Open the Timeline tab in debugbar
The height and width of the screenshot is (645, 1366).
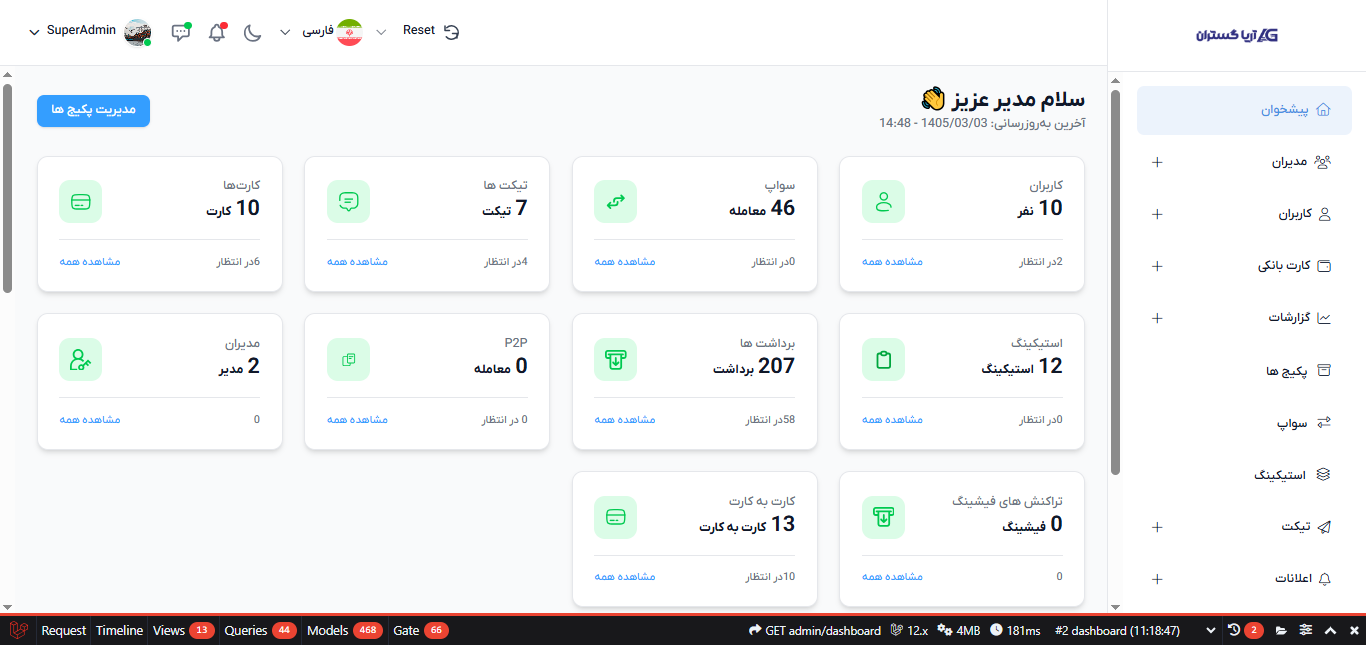tap(119, 631)
